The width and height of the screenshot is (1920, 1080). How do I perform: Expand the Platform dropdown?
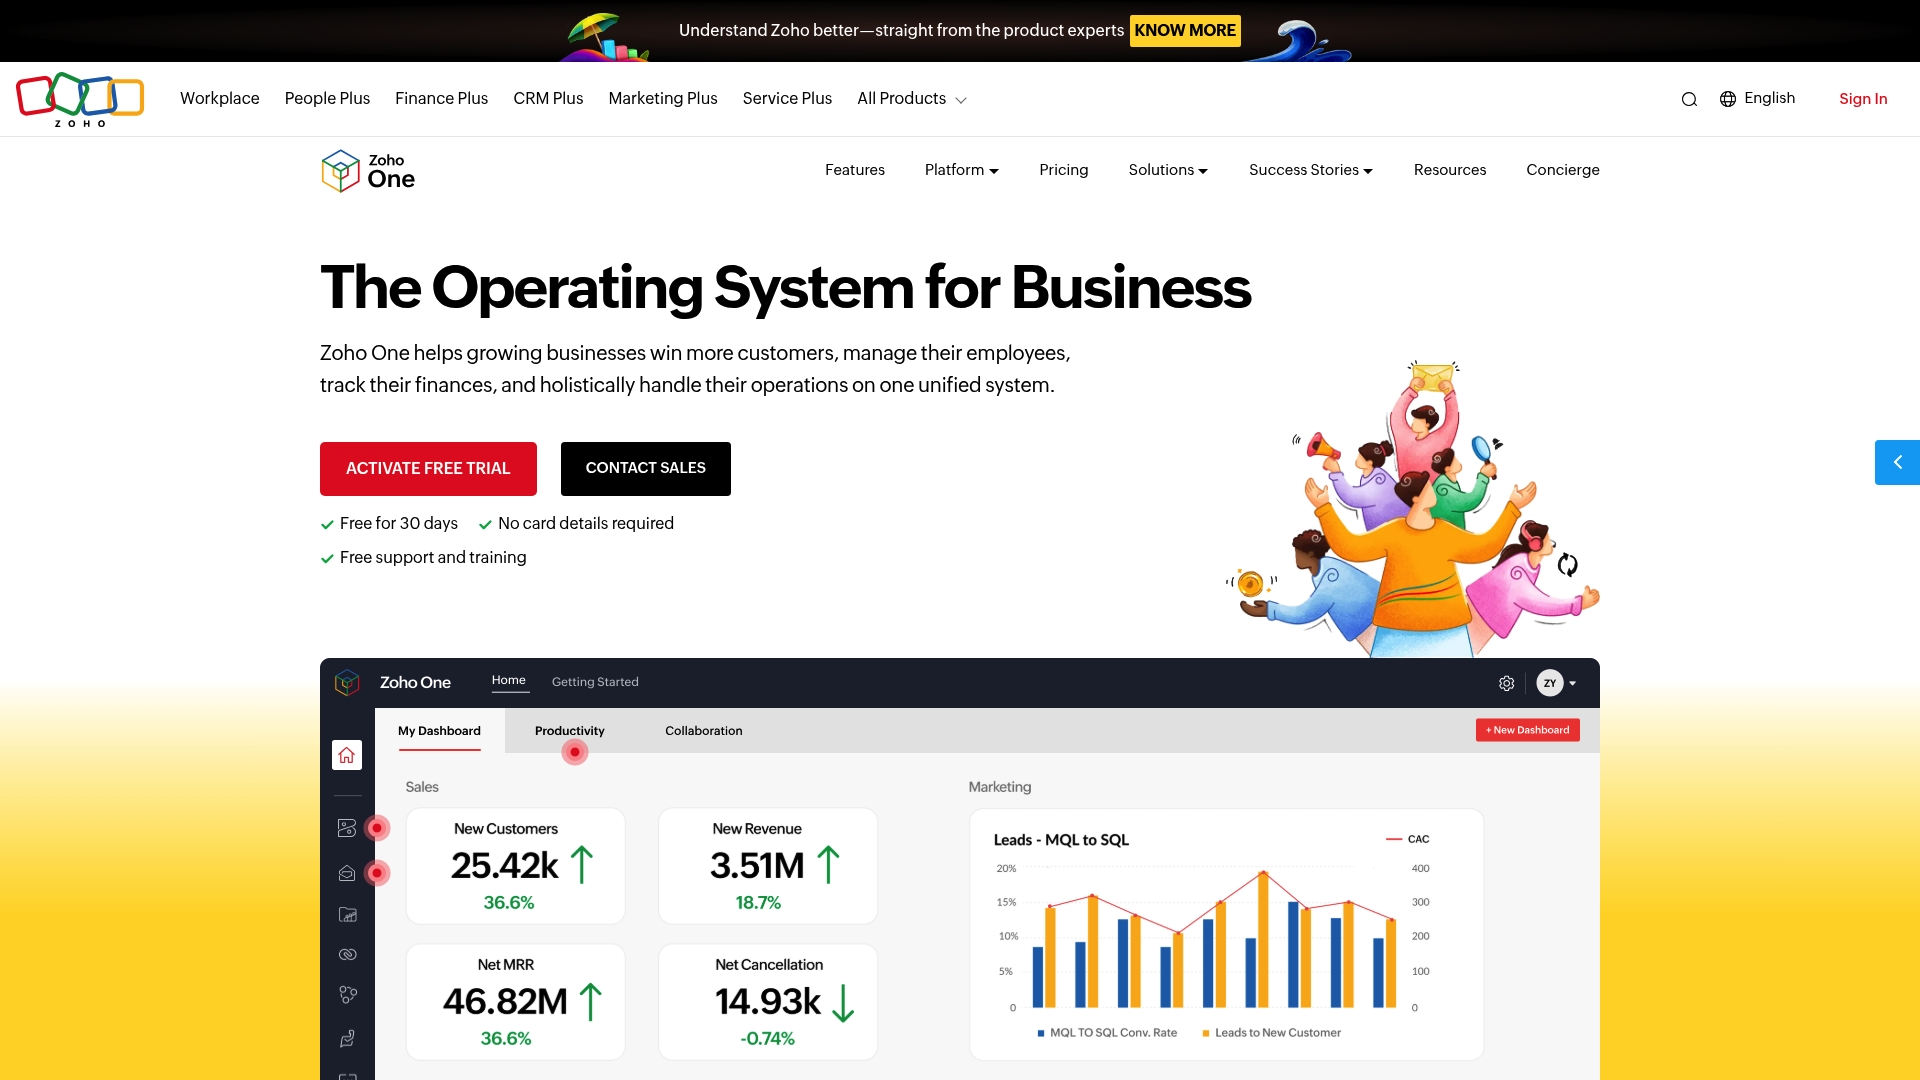coord(962,170)
